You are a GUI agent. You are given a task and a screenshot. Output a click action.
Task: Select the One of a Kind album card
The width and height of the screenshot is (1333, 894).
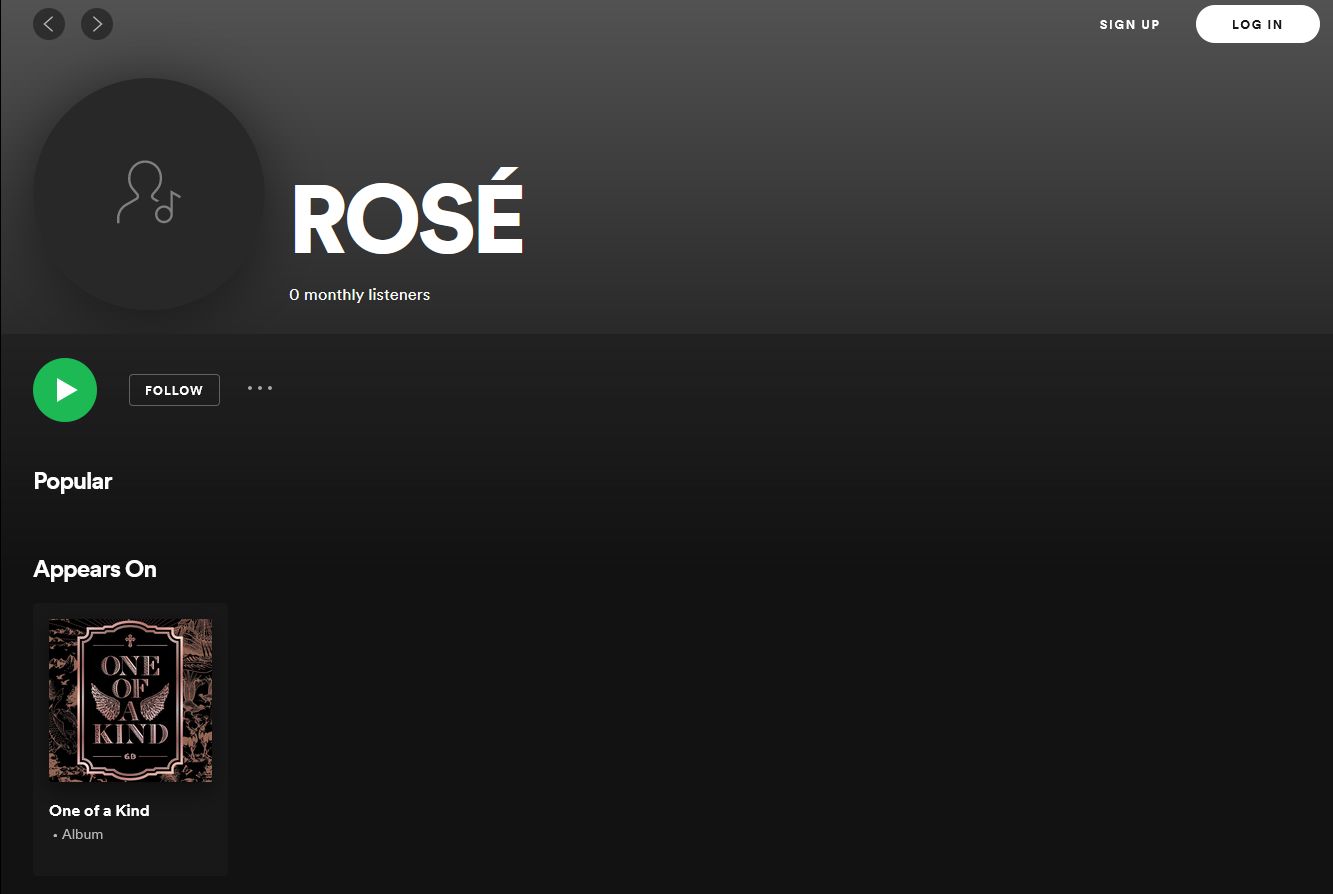tap(130, 740)
